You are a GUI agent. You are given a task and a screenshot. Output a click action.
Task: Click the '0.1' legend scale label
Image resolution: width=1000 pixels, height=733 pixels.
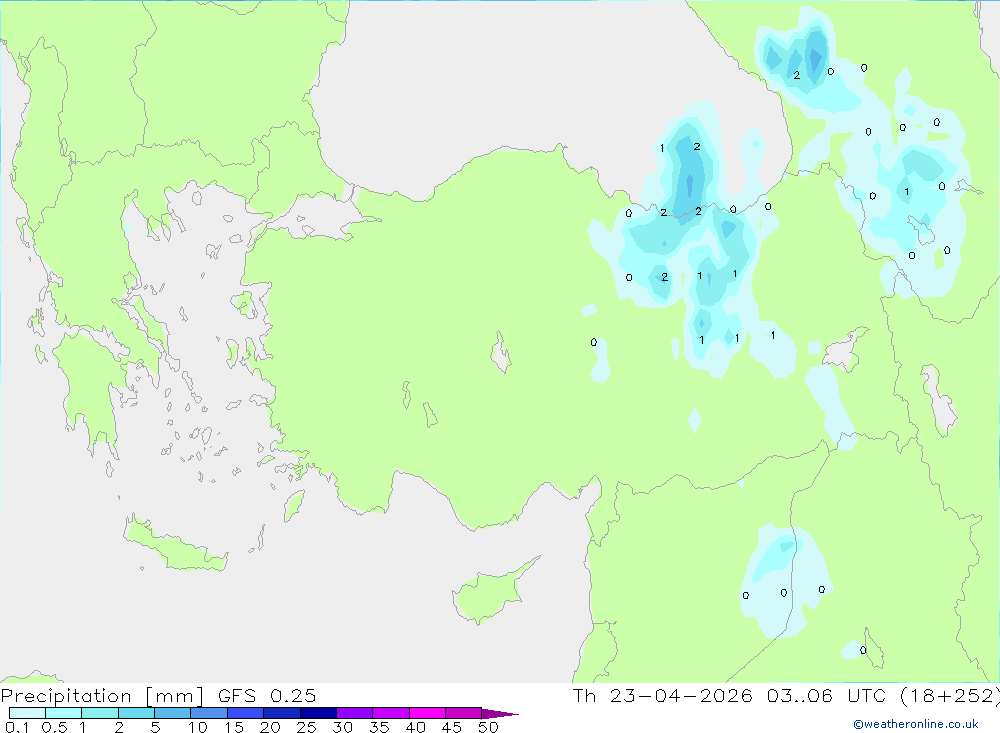(x=17, y=727)
